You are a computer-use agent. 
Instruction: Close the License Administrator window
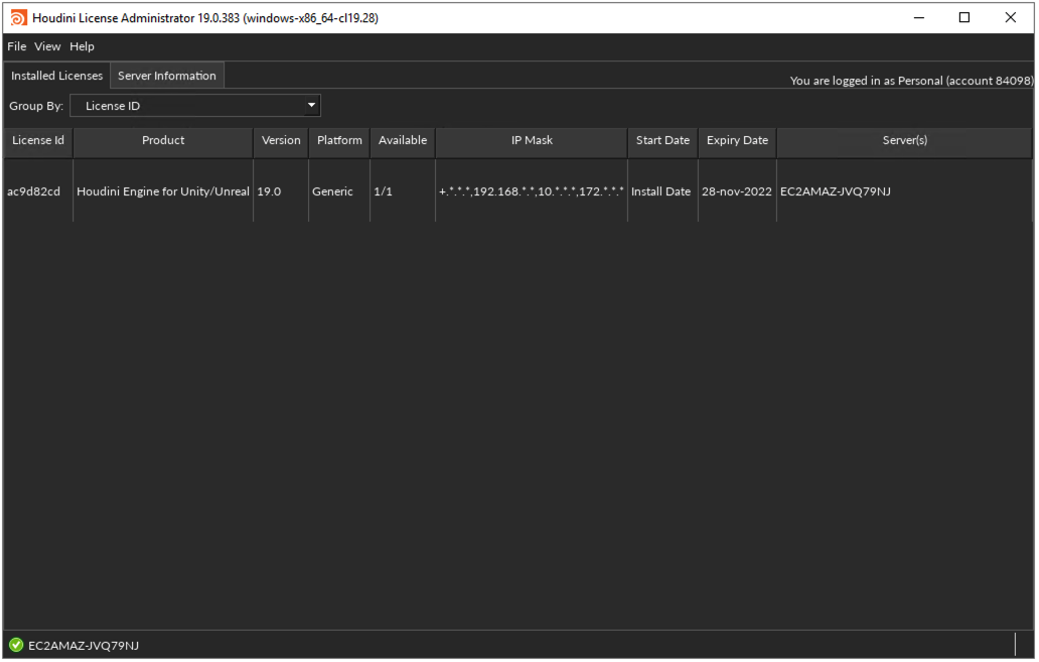pyautogui.click(x=1011, y=18)
